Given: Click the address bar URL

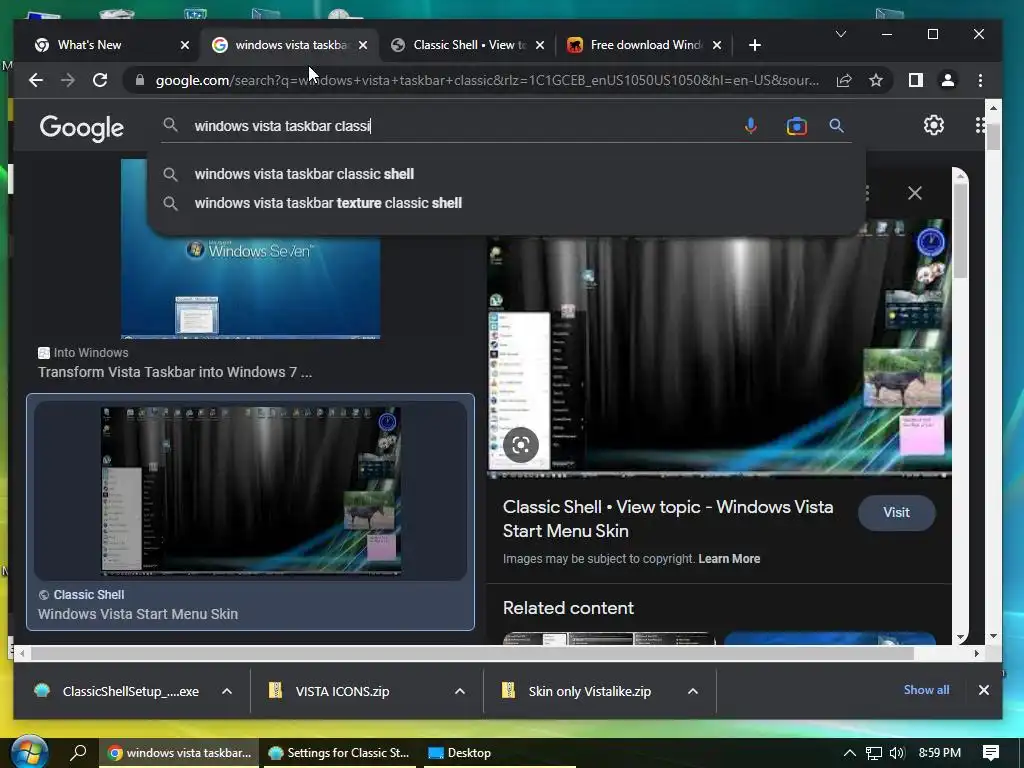Looking at the screenshot, I should click(487, 80).
